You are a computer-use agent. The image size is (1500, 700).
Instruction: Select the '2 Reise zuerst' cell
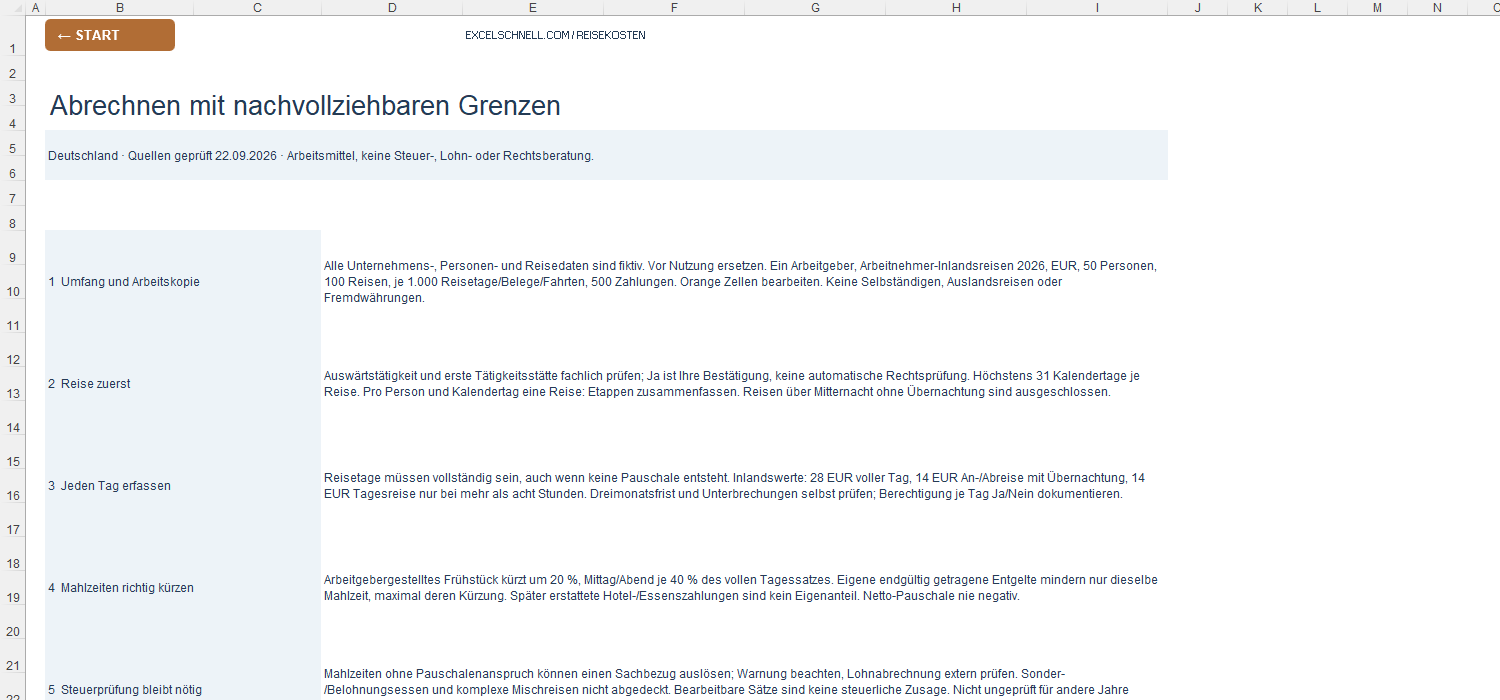183,384
